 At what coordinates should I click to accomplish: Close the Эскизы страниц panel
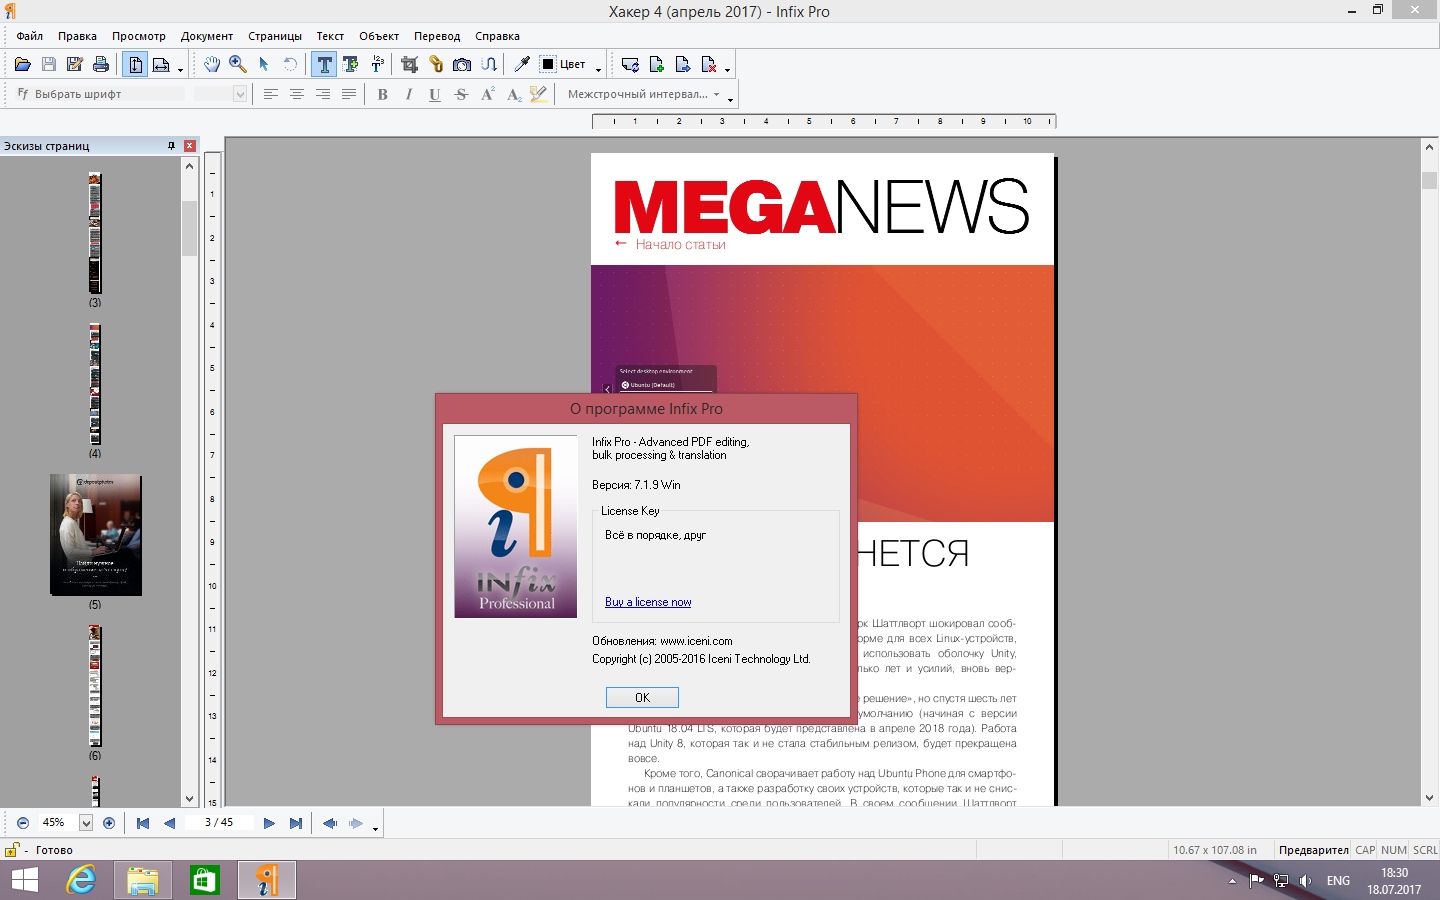(x=189, y=146)
